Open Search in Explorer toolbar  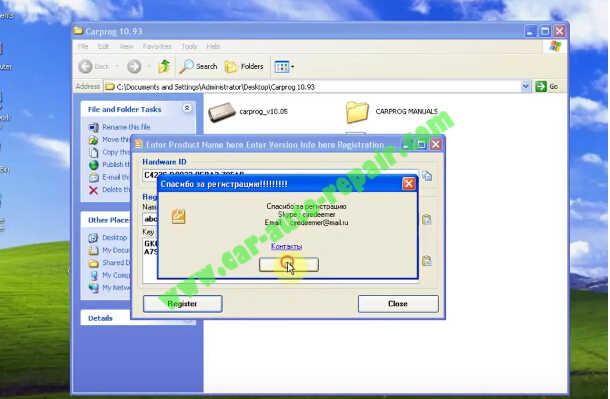(x=198, y=66)
